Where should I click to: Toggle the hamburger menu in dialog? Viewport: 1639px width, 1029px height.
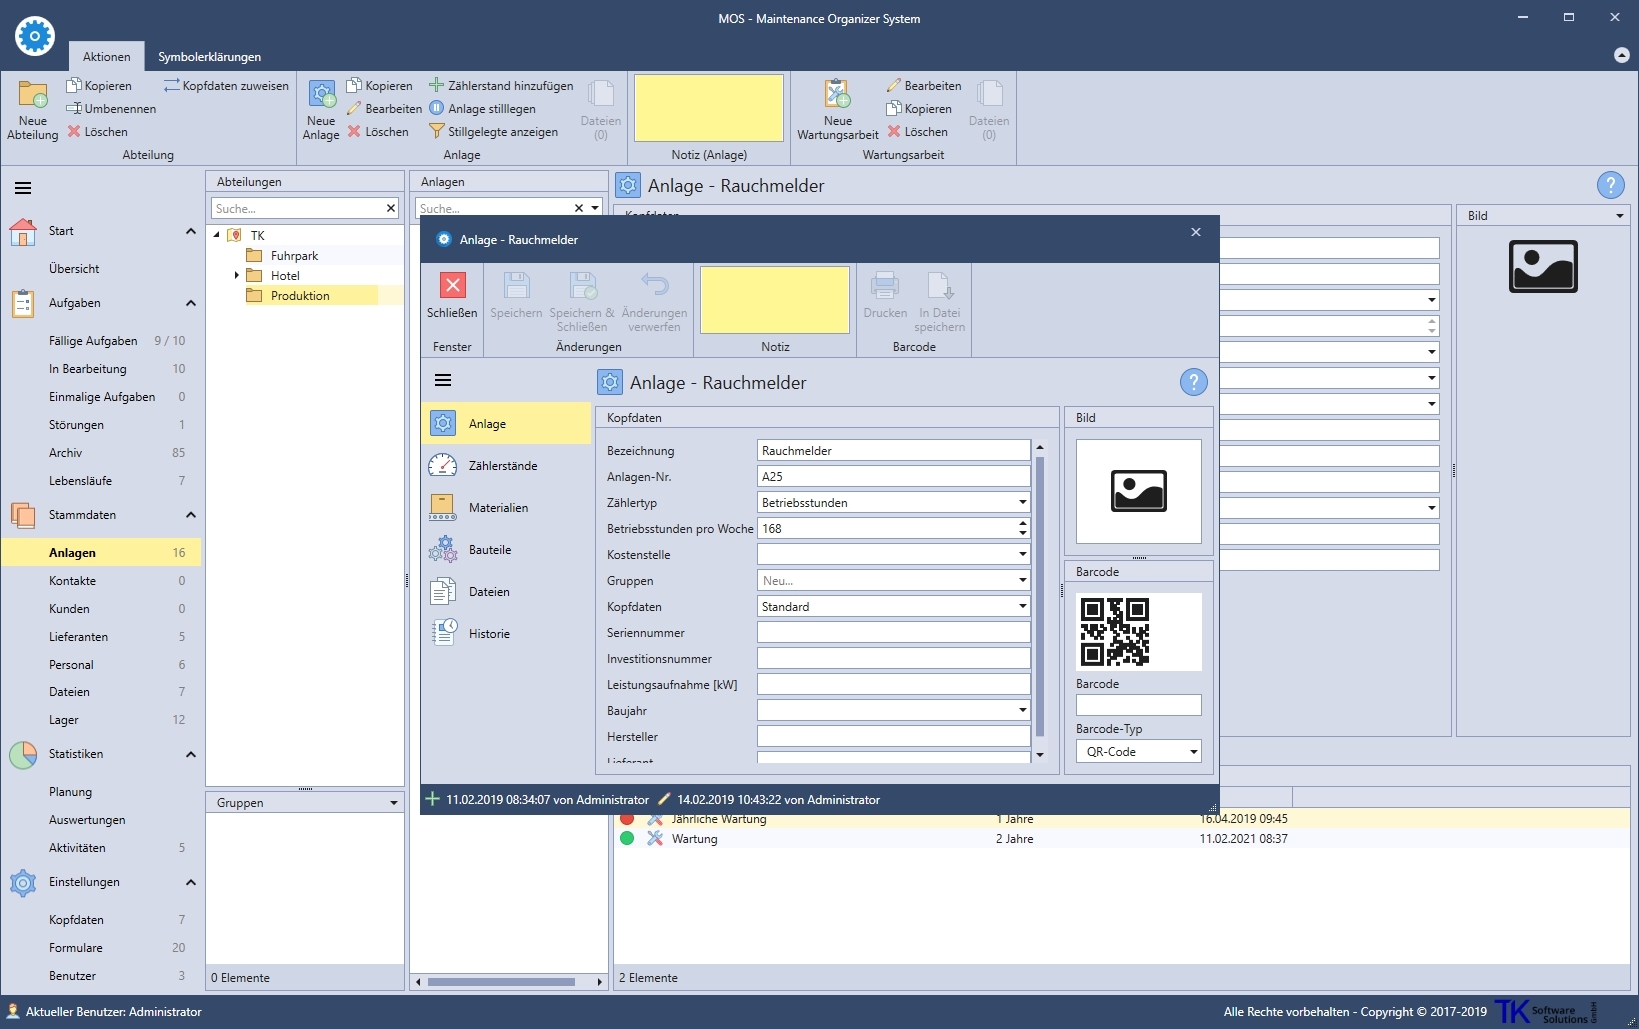(443, 380)
